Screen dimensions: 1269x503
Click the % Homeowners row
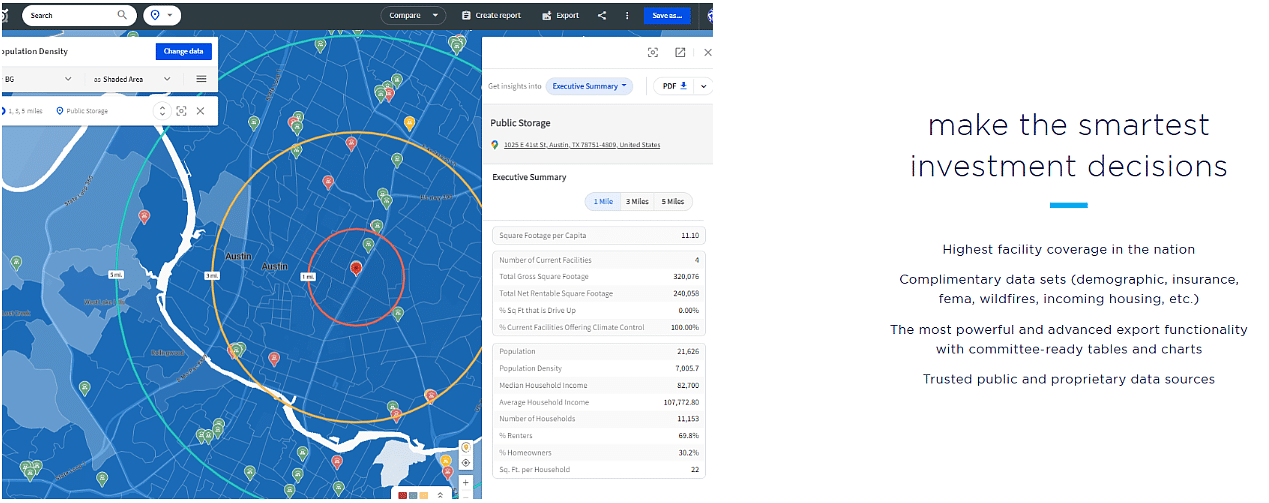(x=599, y=452)
